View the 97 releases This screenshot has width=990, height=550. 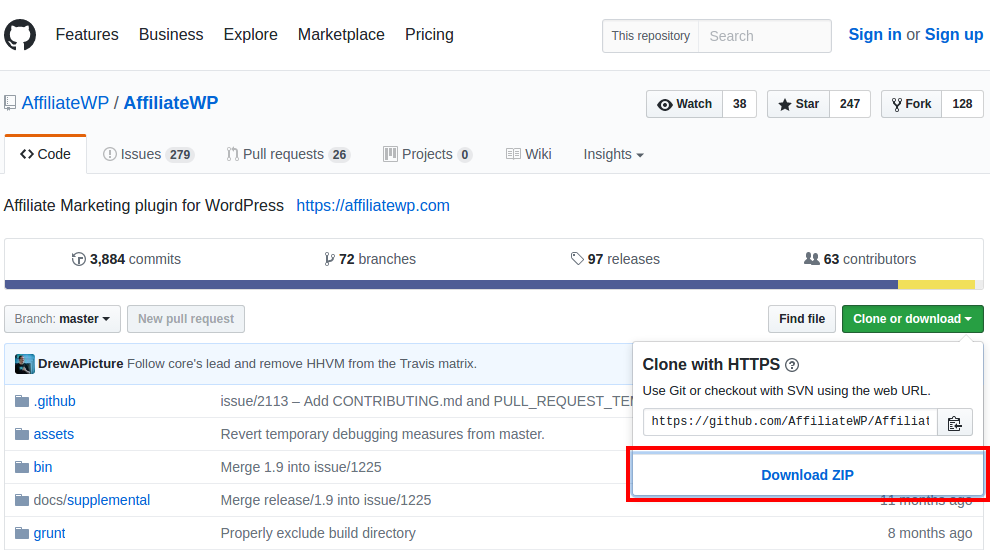[615, 259]
